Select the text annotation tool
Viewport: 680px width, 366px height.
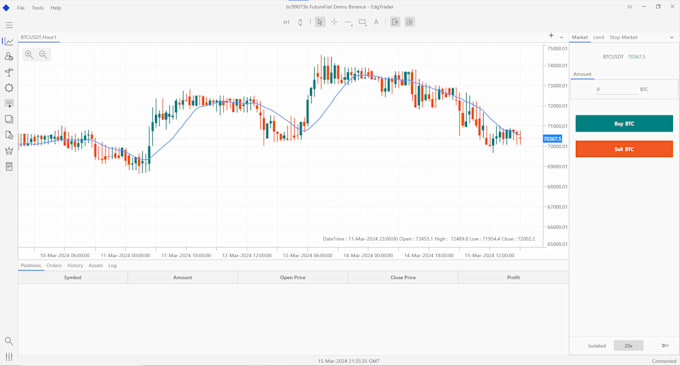point(376,22)
